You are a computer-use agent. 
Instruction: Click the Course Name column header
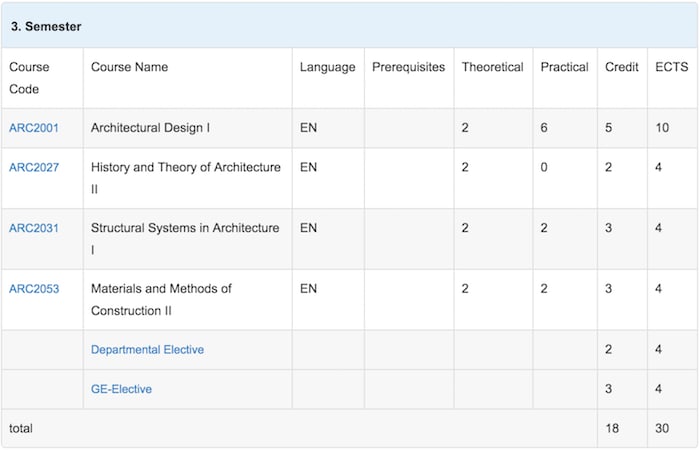click(129, 67)
